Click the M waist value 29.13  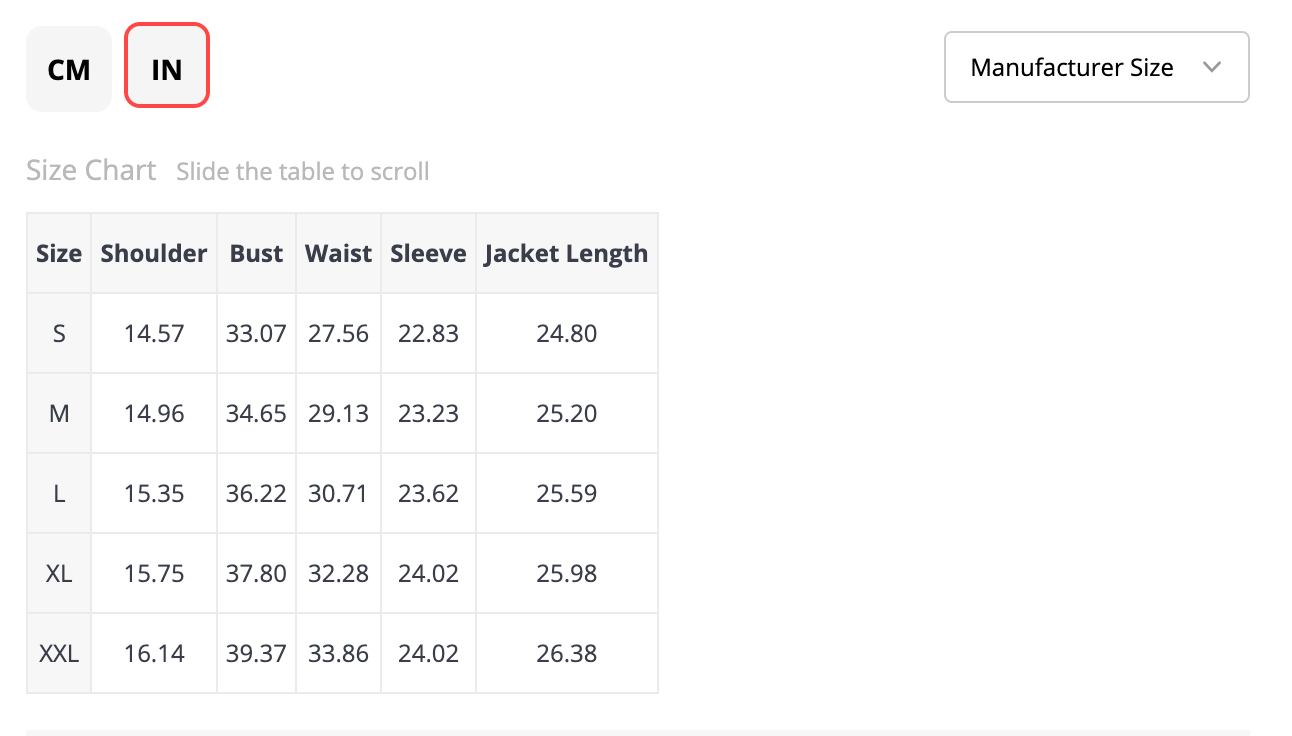coord(338,413)
